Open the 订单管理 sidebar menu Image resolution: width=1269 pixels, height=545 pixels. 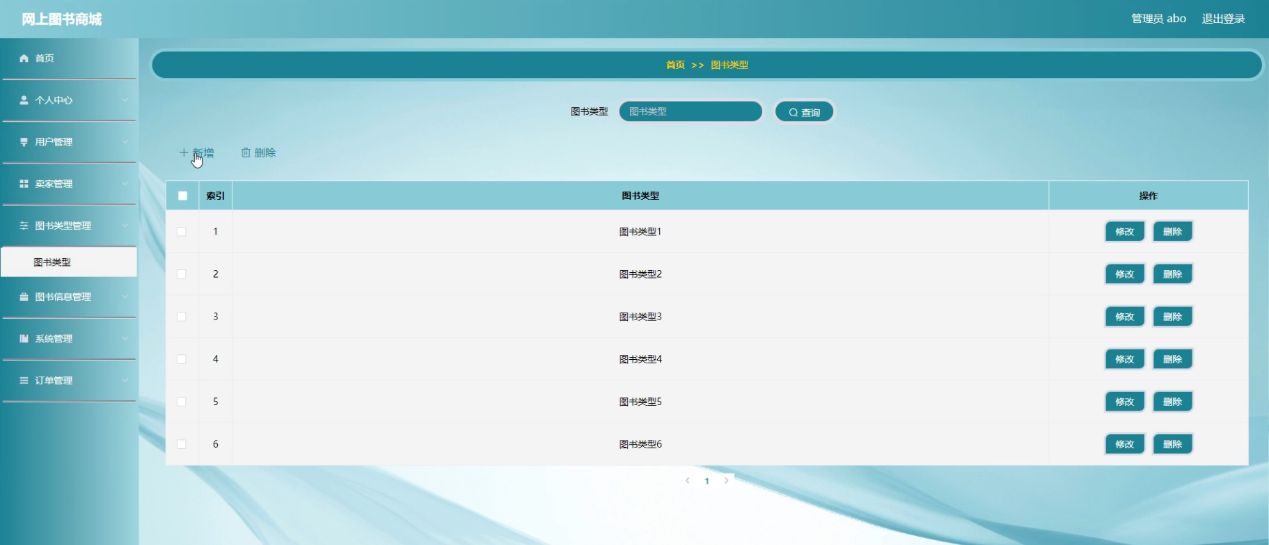point(68,381)
